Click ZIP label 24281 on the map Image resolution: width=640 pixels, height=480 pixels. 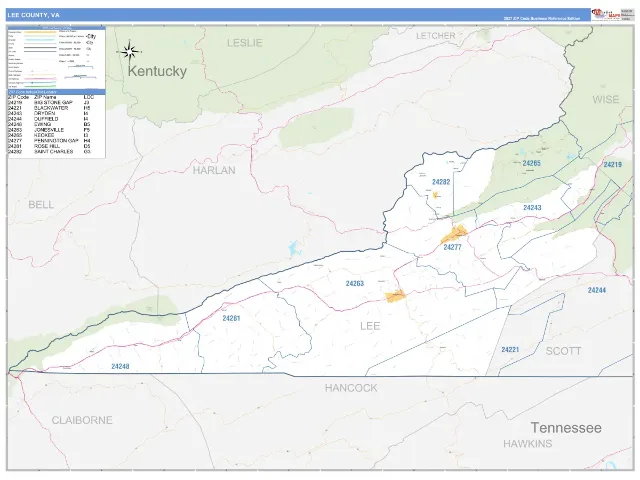[x=231, y=318]
